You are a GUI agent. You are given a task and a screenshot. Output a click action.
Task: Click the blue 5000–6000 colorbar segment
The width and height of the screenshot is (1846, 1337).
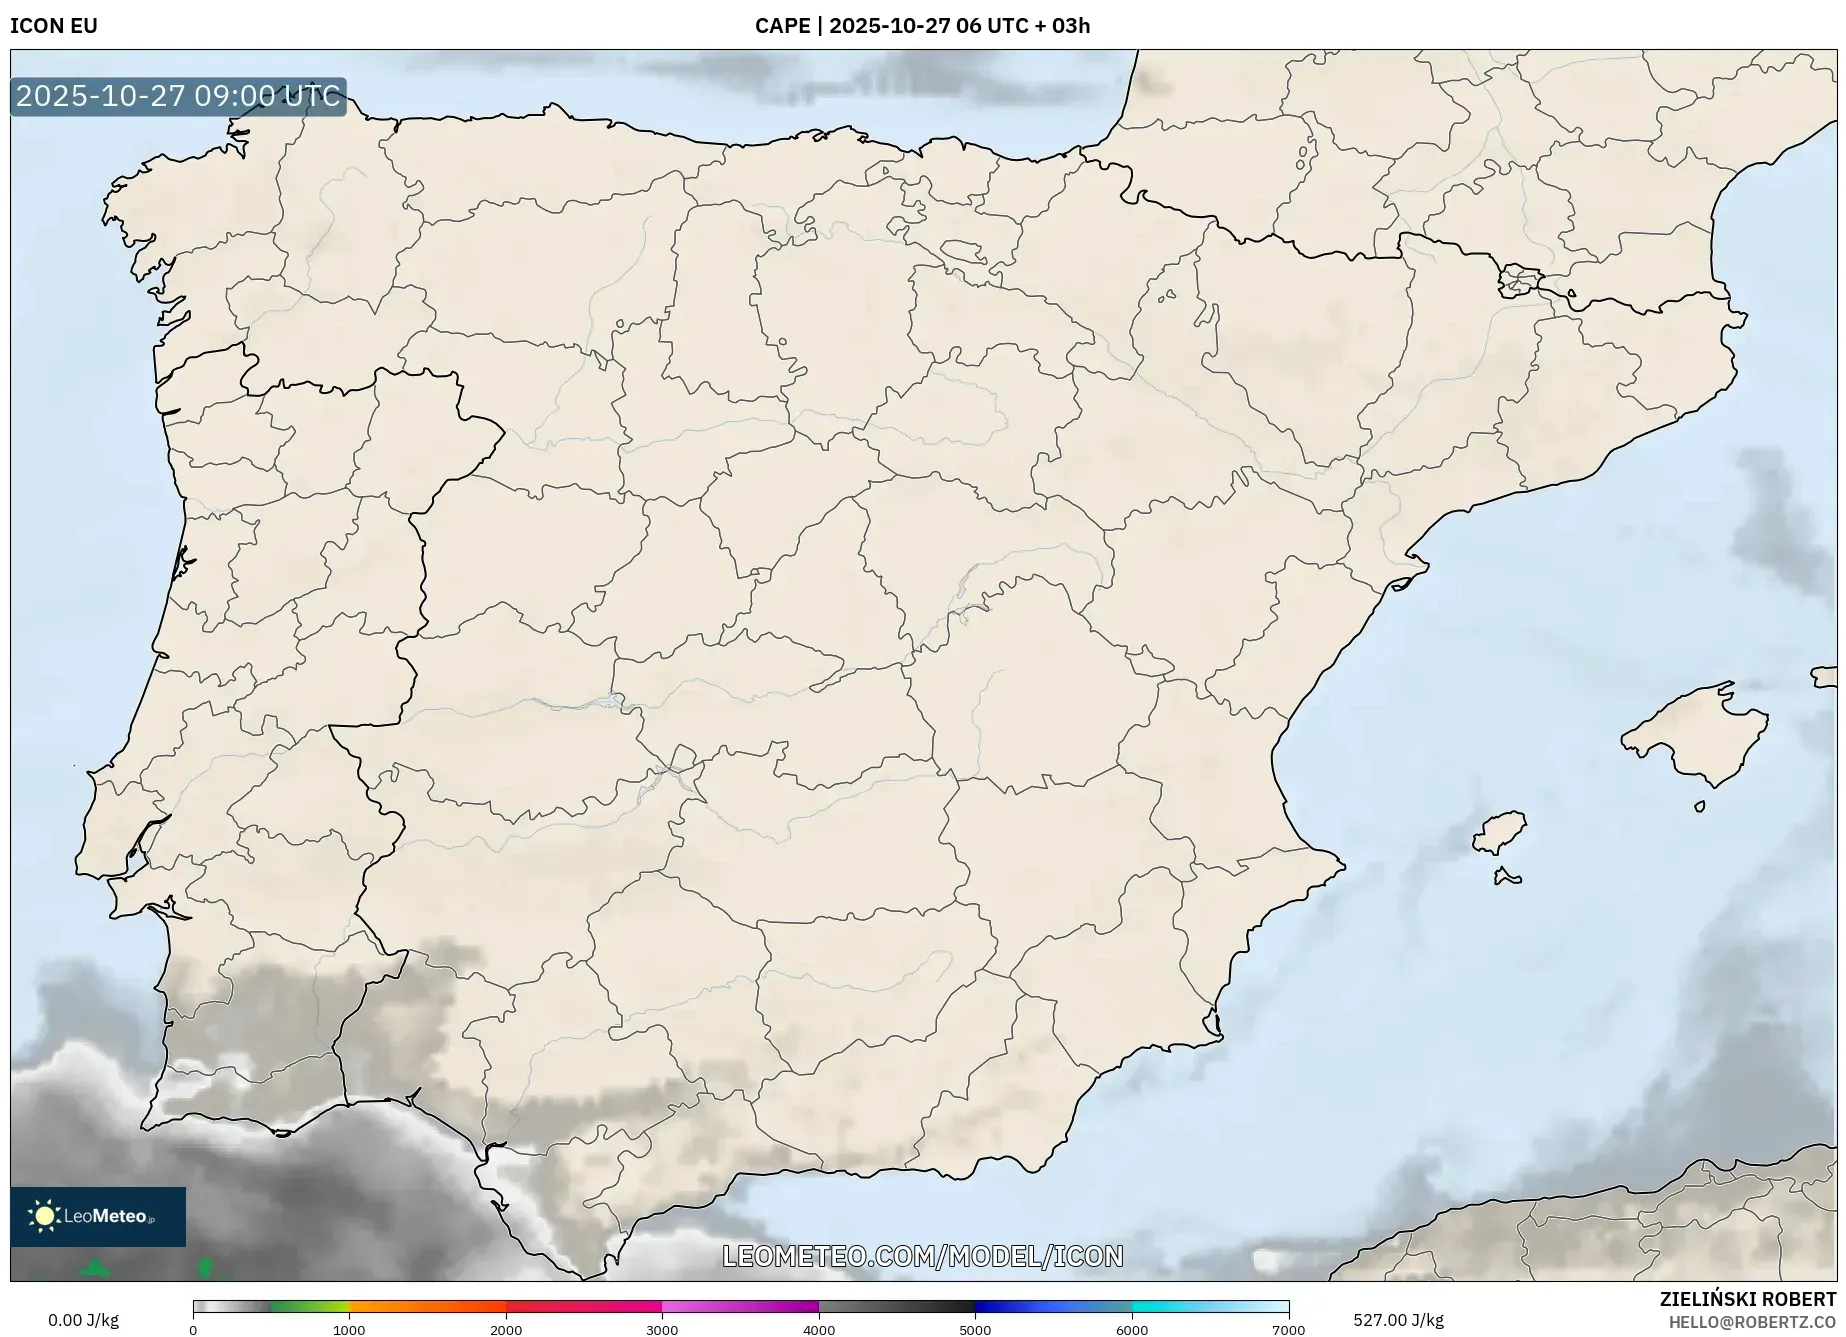click(1053, 1306)
